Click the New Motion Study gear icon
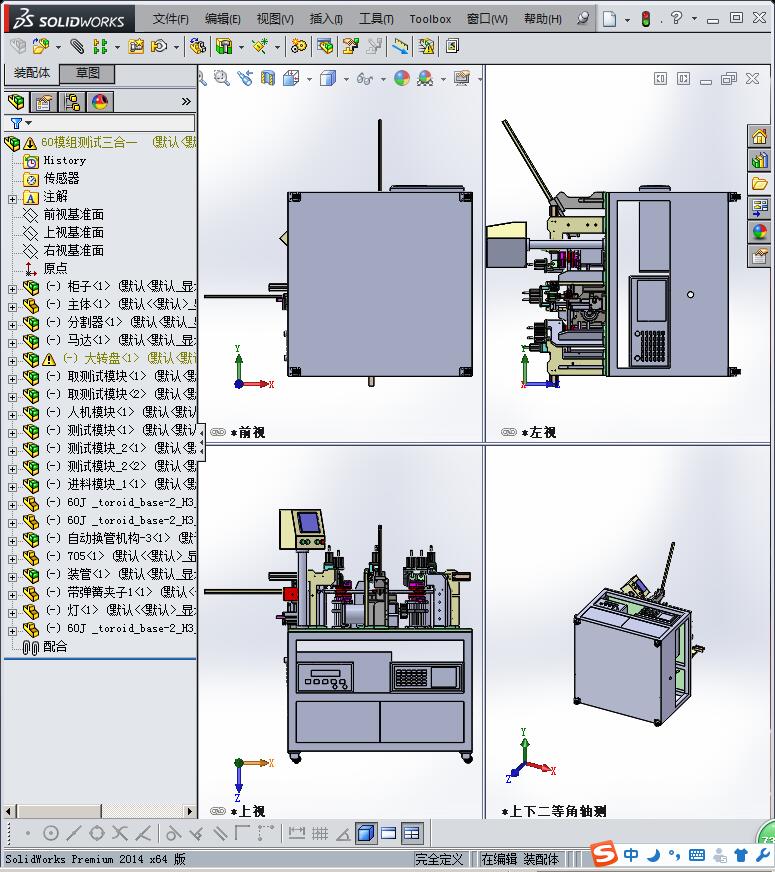Viewport: 775px width, 872px height. click(299, 46)
